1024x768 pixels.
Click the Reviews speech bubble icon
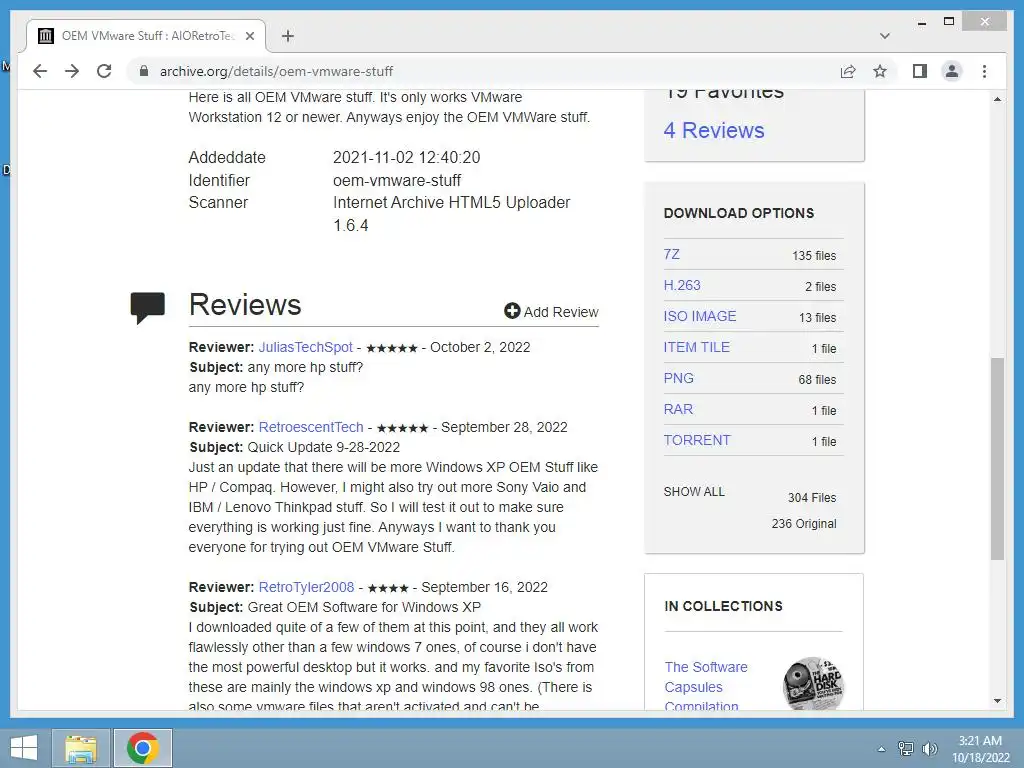(148, 308)
